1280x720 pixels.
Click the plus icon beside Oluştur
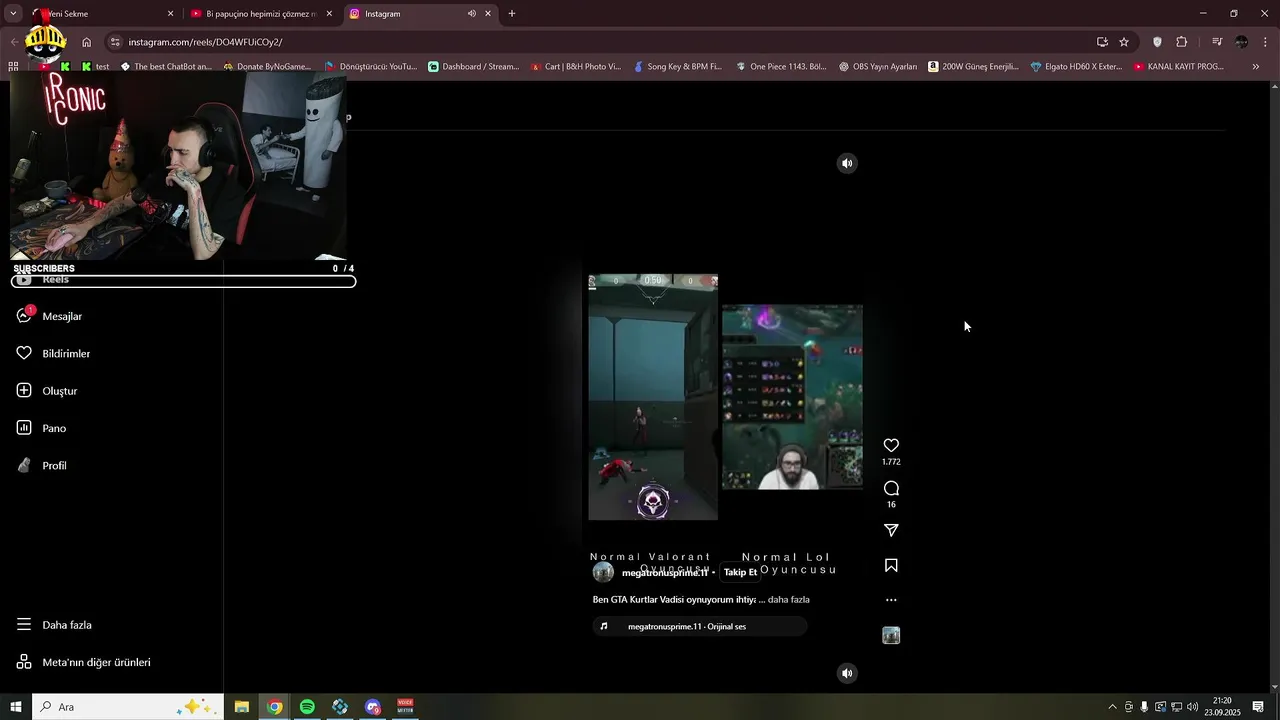click(24, 391)
